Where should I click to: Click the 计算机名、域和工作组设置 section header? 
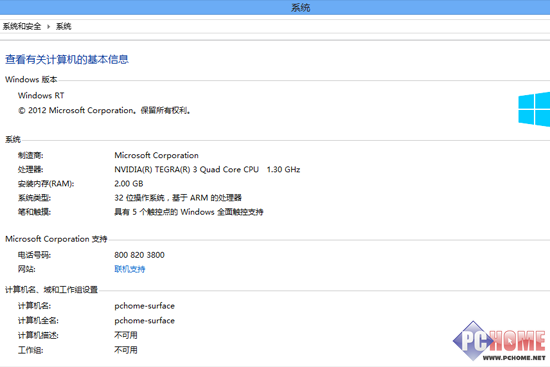click(x=51, y=289)
